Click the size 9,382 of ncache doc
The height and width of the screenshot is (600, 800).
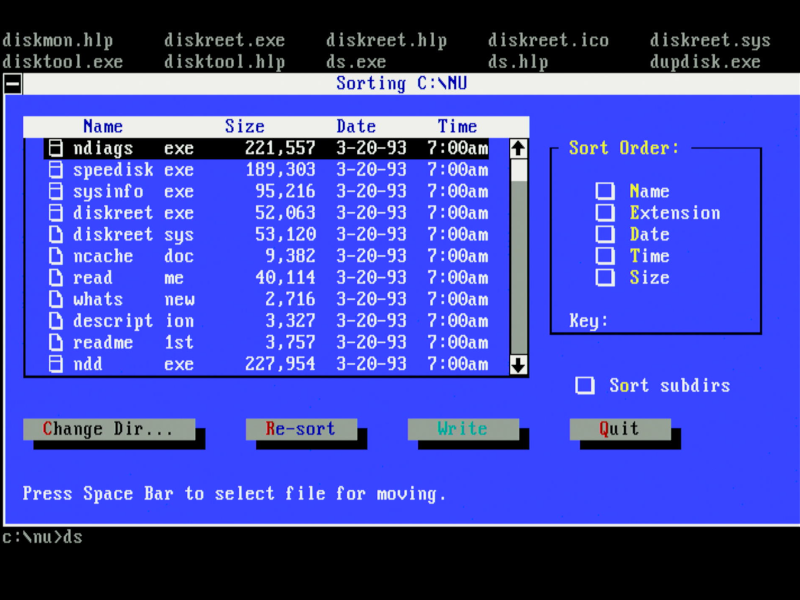tap(290, 256)
